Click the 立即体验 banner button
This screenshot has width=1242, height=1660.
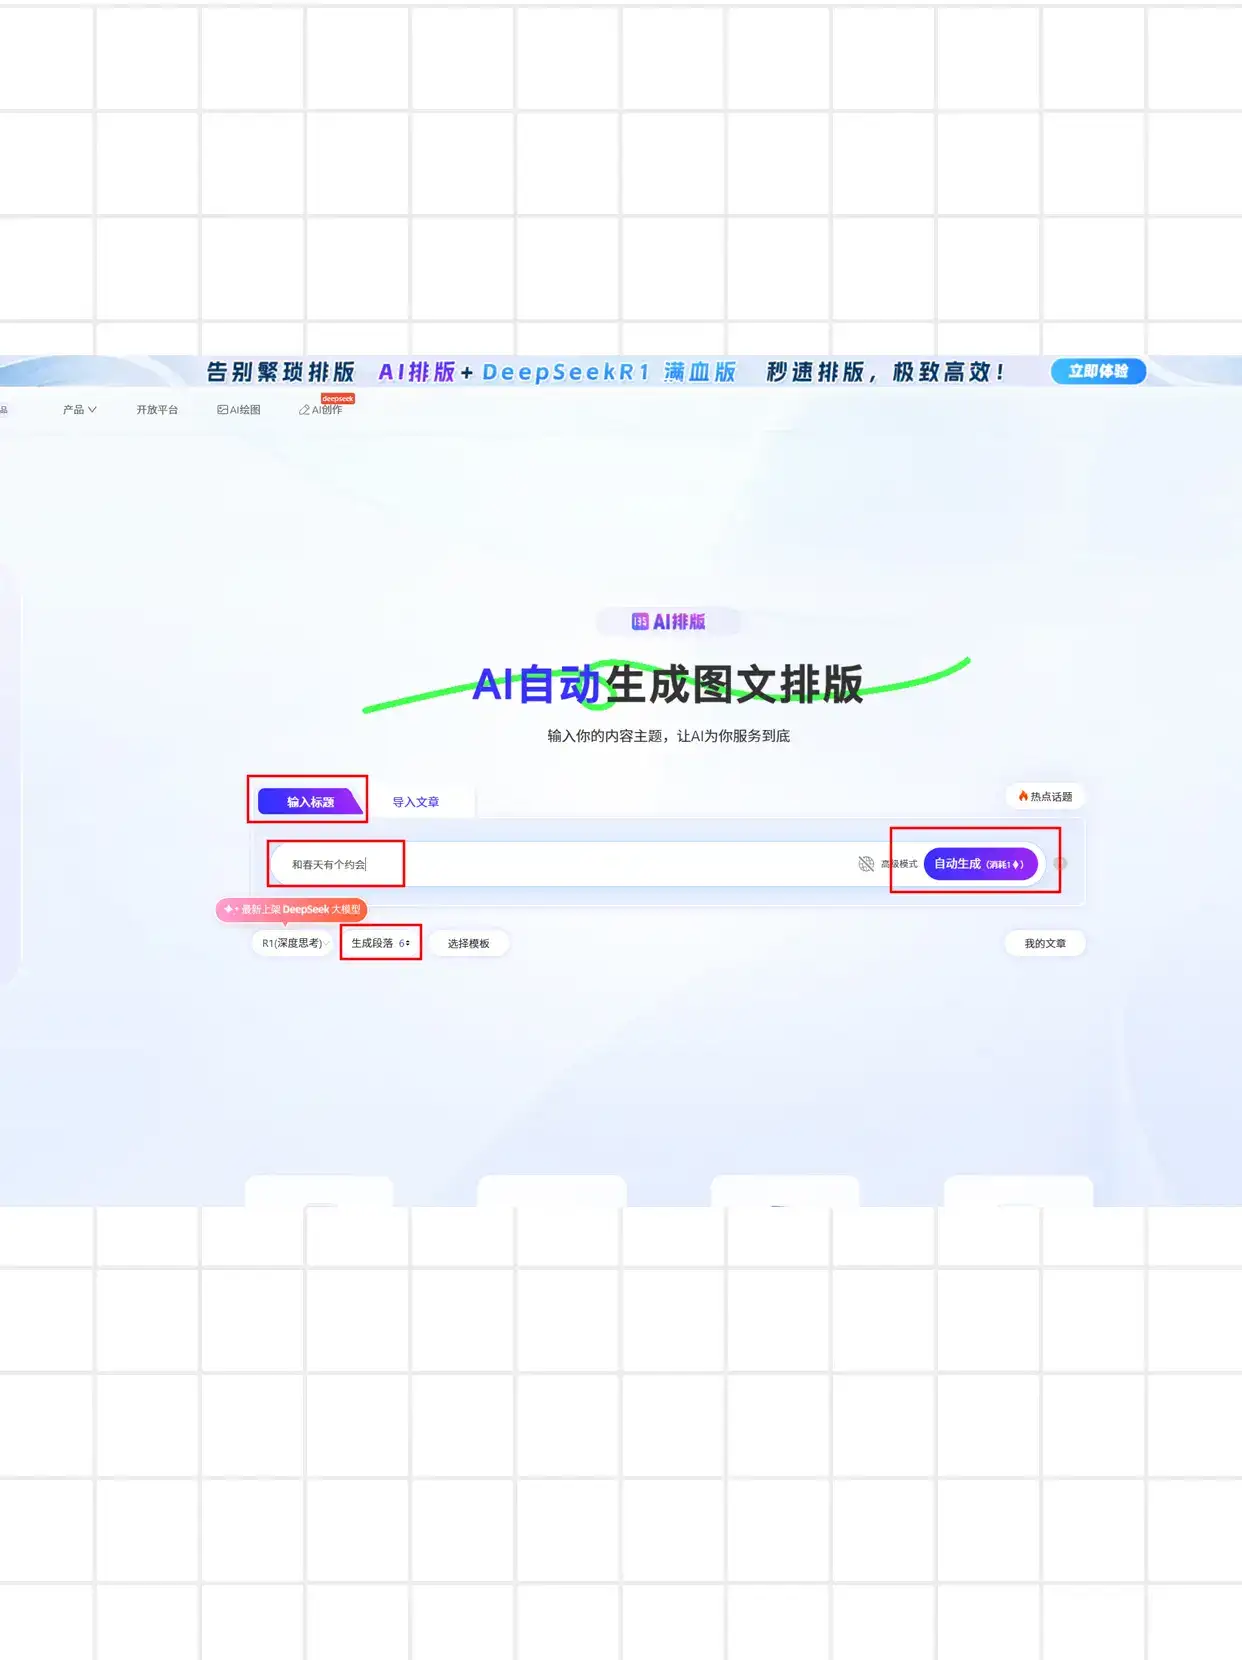(x=1098, y=371)
